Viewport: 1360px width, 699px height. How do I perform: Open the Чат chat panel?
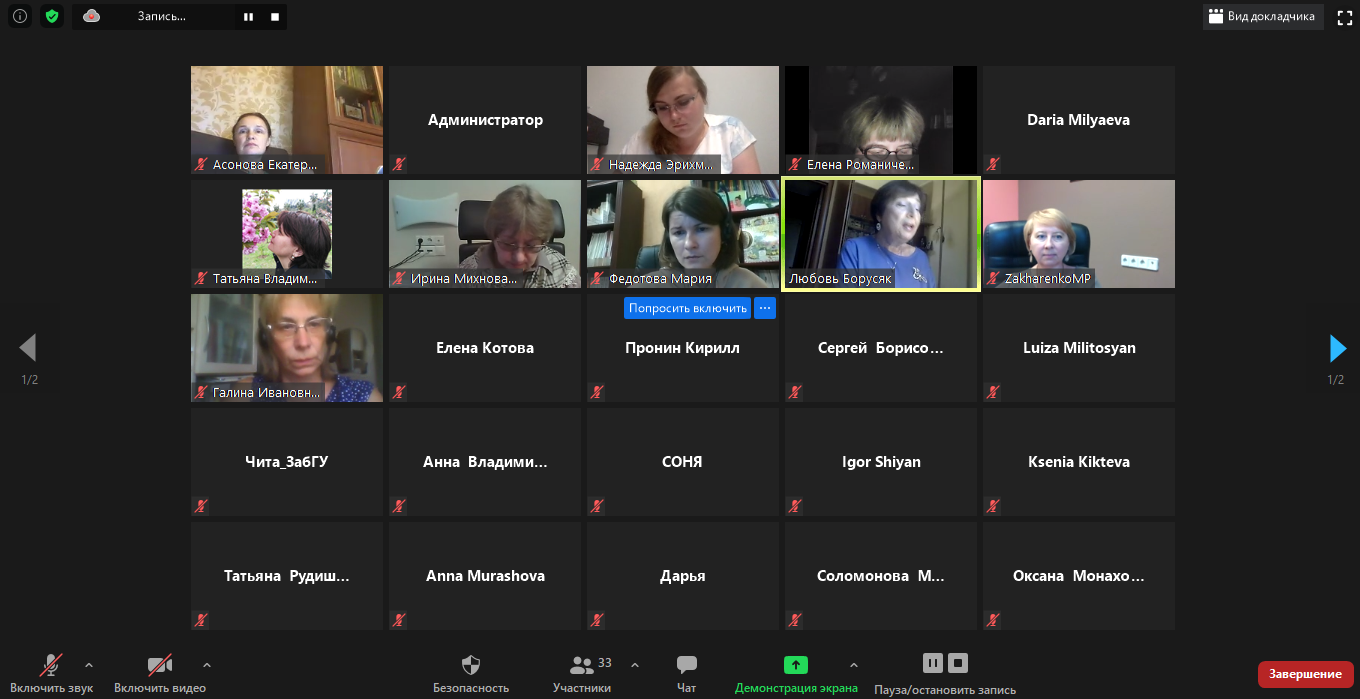[x=686, y=674]
